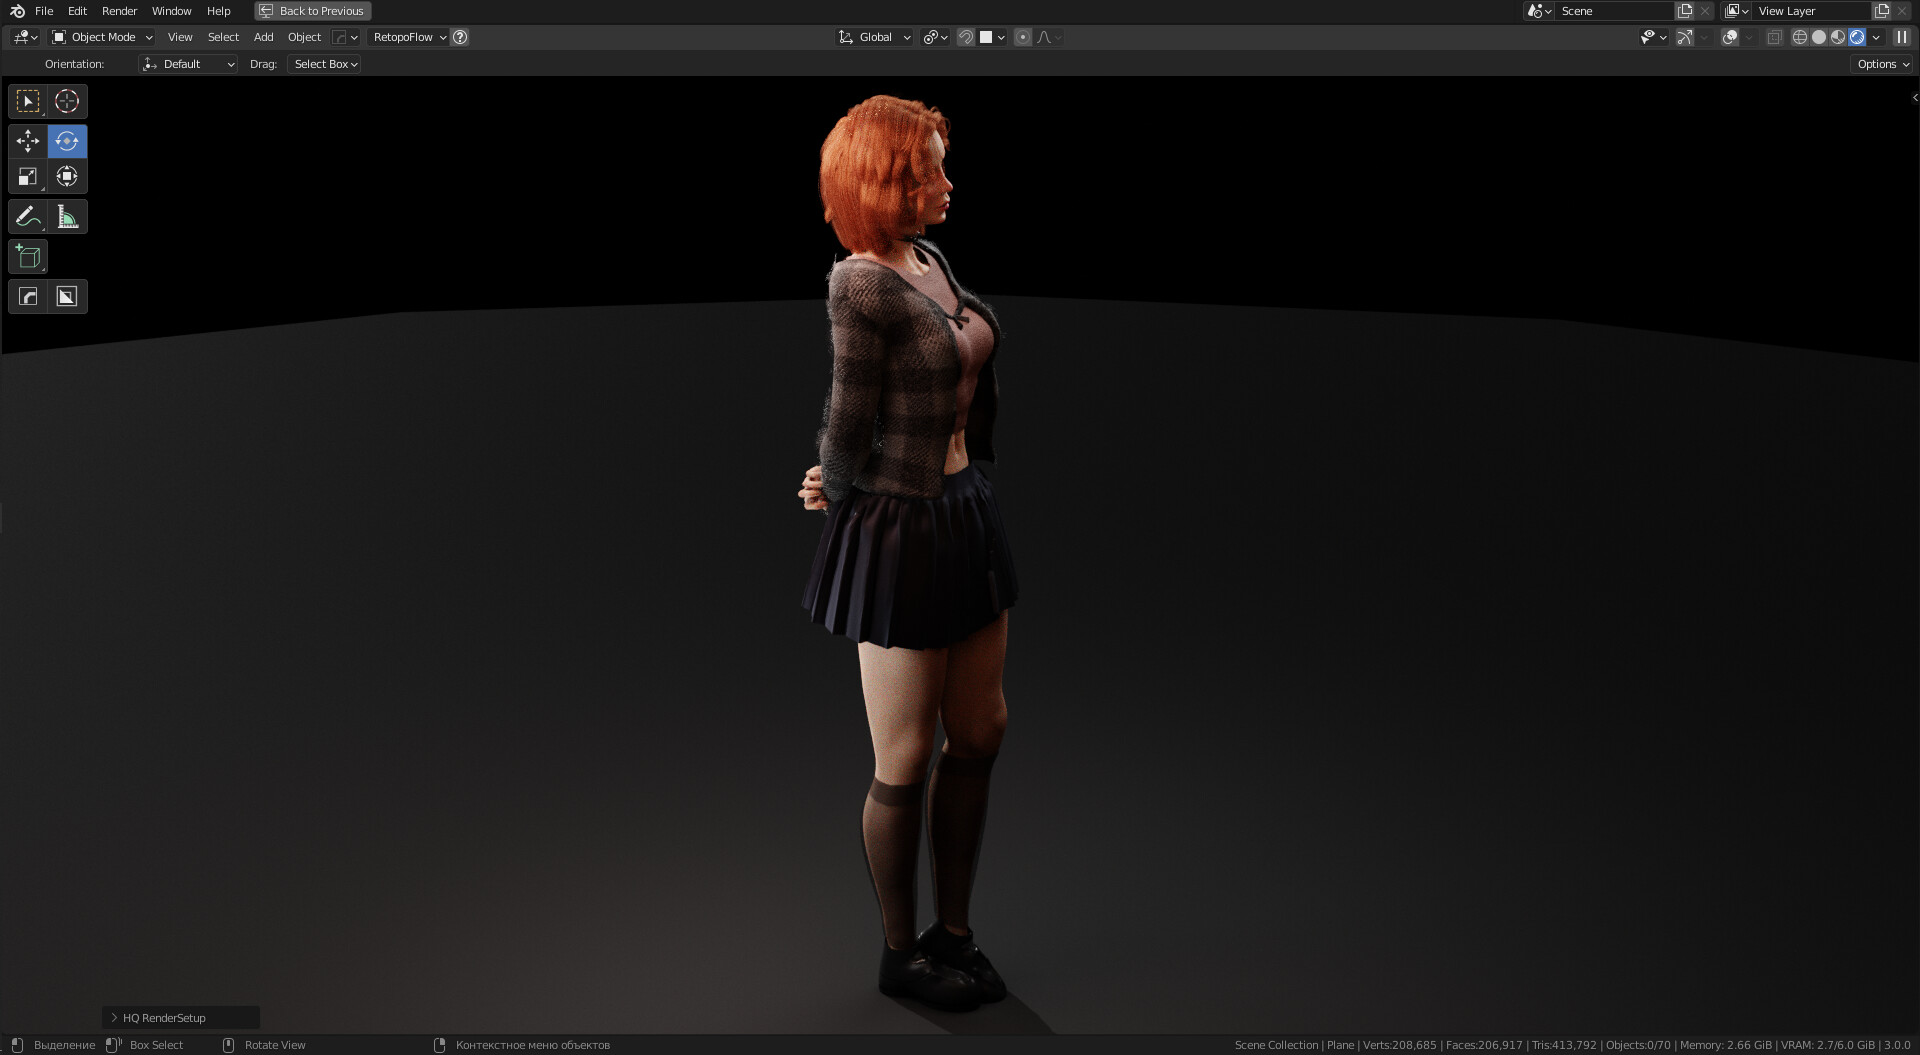
Task: Switch to Material Preview shading
Action: click(x=1838, y=37)
